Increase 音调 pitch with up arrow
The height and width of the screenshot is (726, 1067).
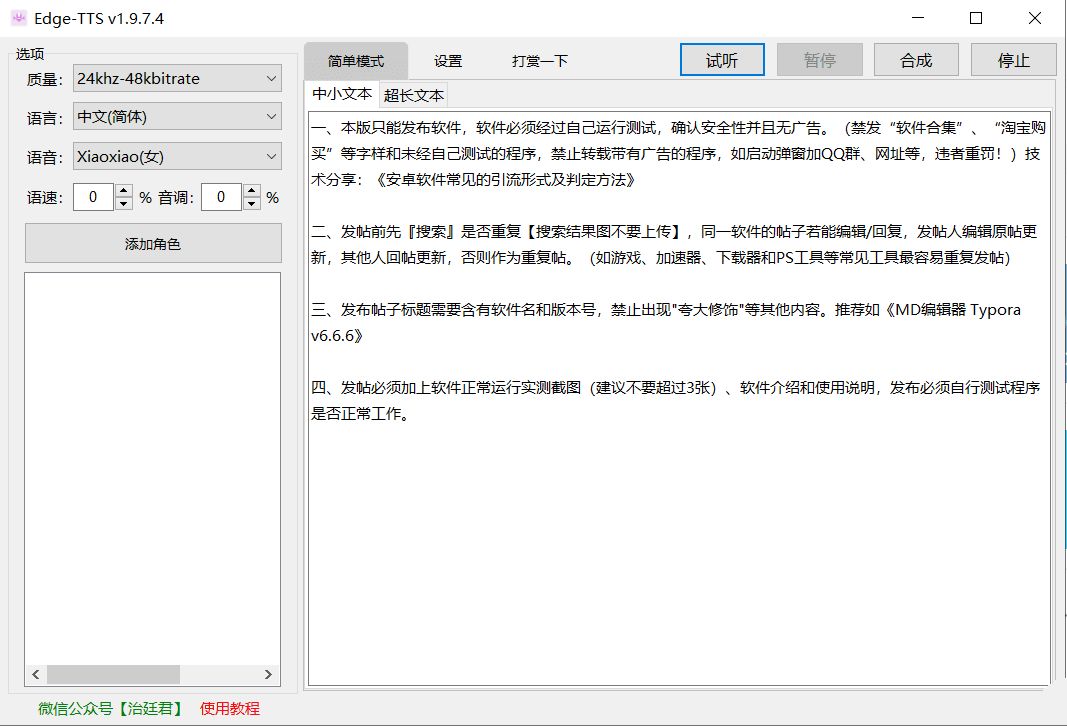coord(251,192)
